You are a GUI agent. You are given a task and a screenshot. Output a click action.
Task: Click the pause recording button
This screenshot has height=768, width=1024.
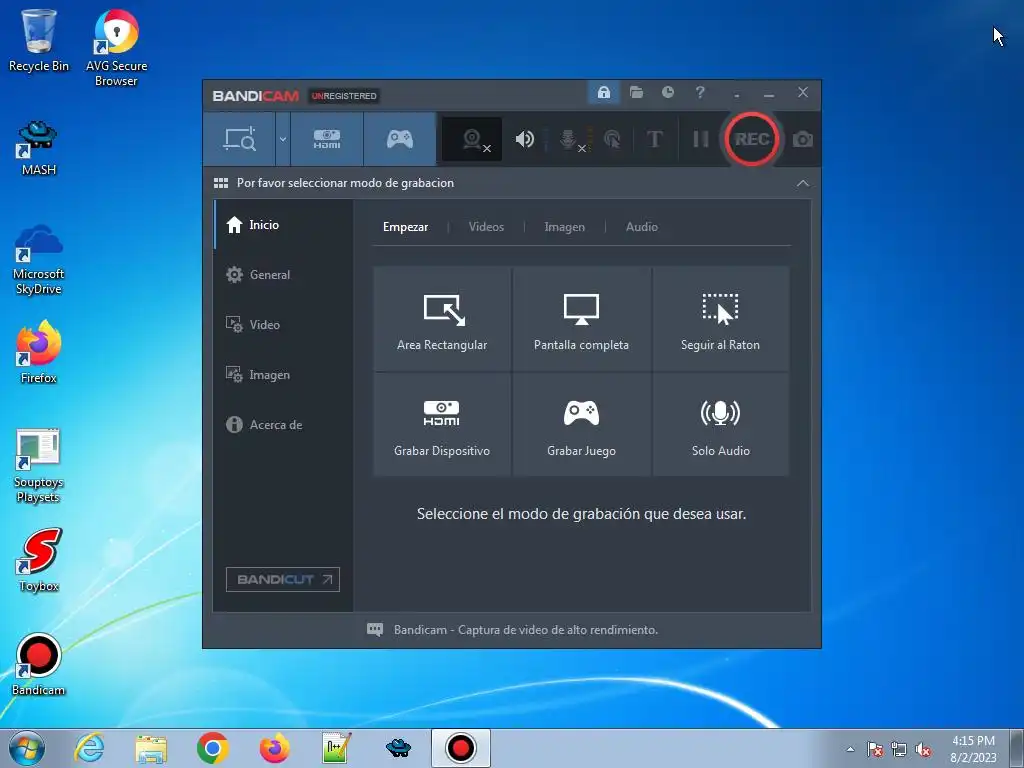click(701, 139)
